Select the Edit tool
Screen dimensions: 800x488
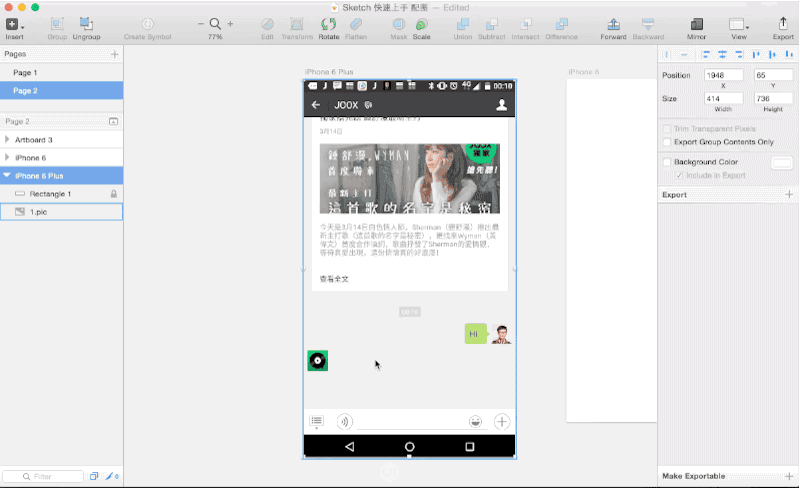tap(267, 24)
